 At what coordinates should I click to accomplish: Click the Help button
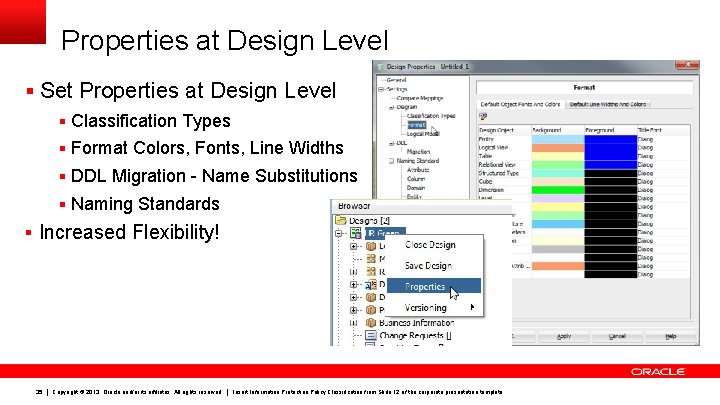(670, 336)
